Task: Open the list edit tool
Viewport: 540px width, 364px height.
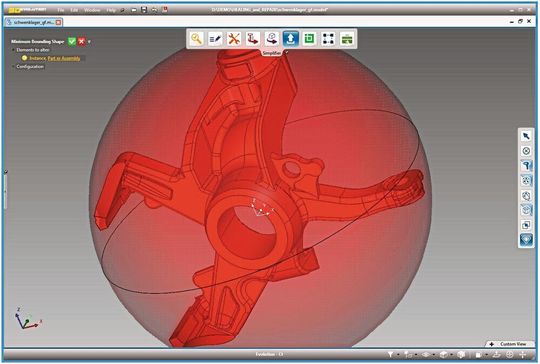Action: coord(215,39)
